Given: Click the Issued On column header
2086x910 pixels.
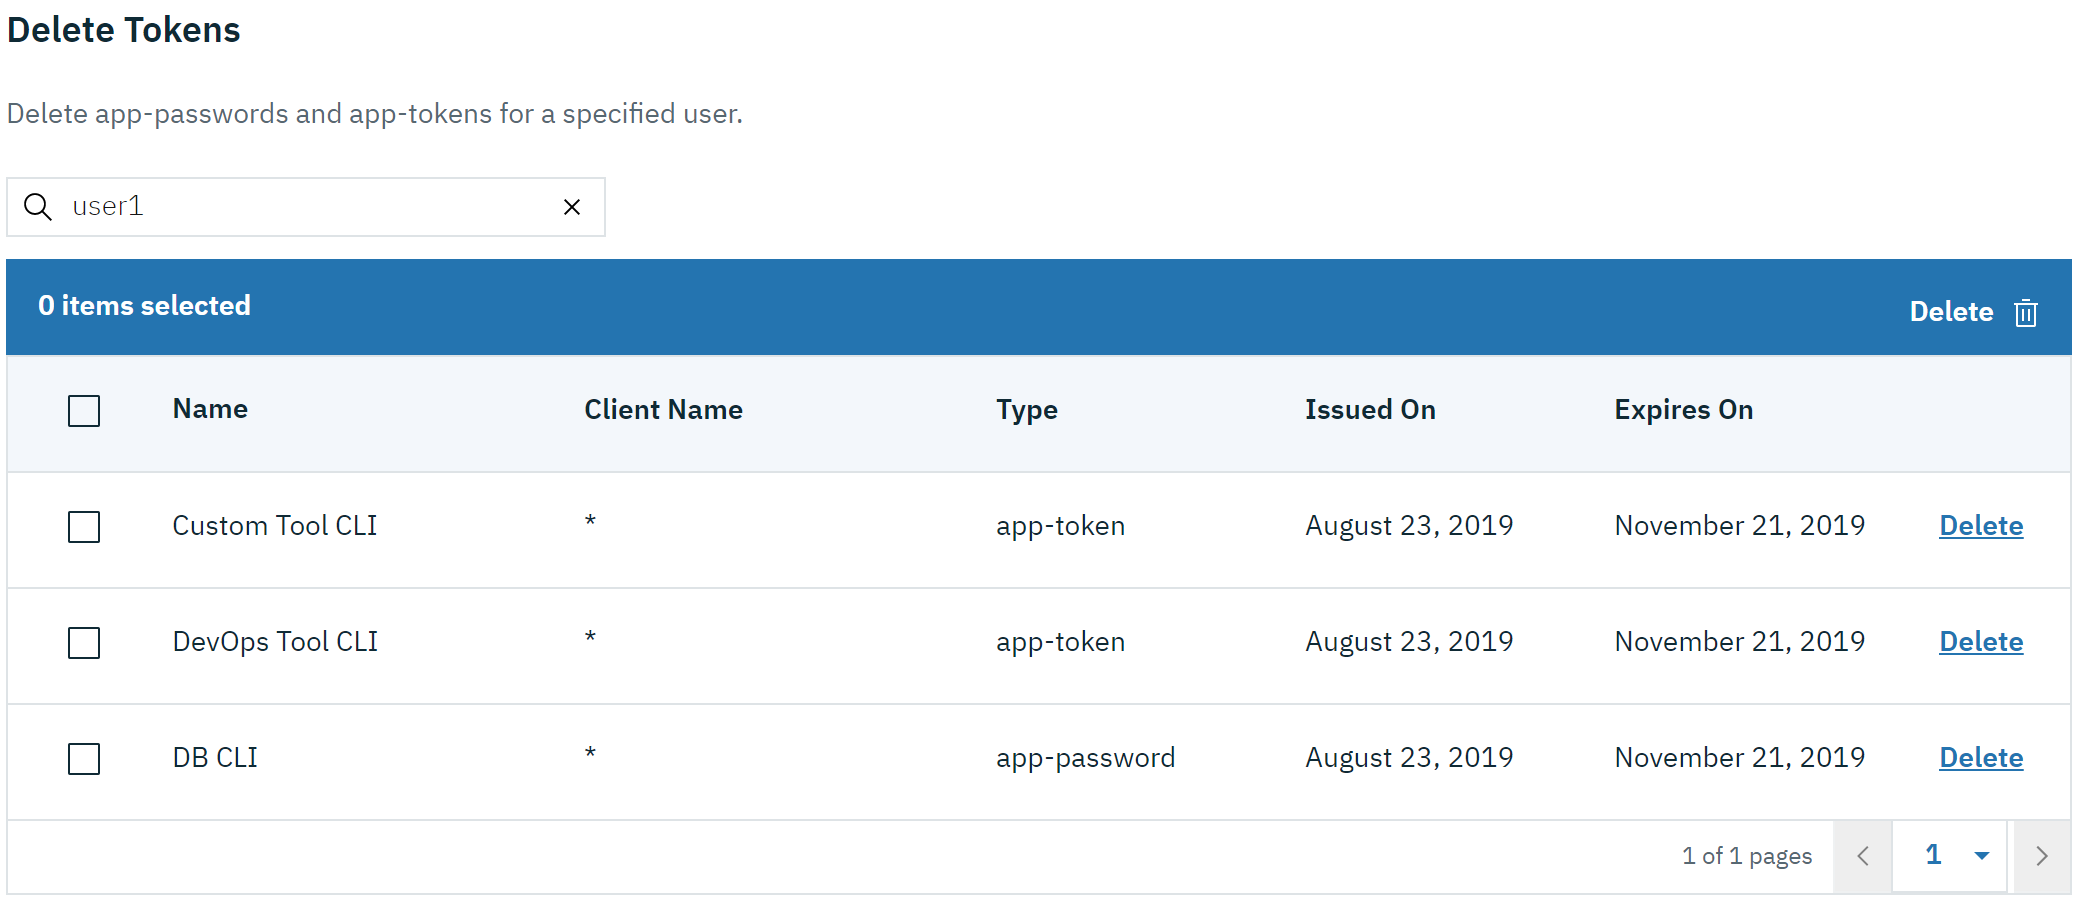Looking at the screenshot, I should tap(1369, 410).
